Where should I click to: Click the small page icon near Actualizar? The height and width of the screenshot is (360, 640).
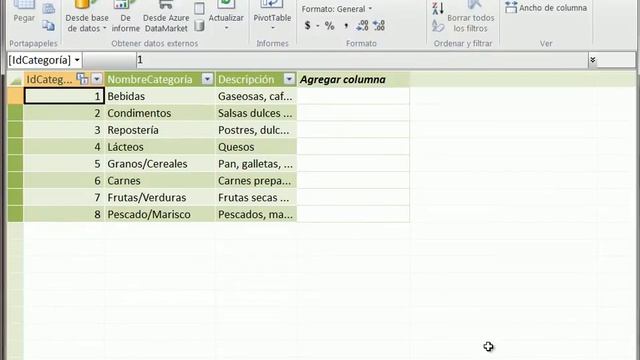coord(199,8)
